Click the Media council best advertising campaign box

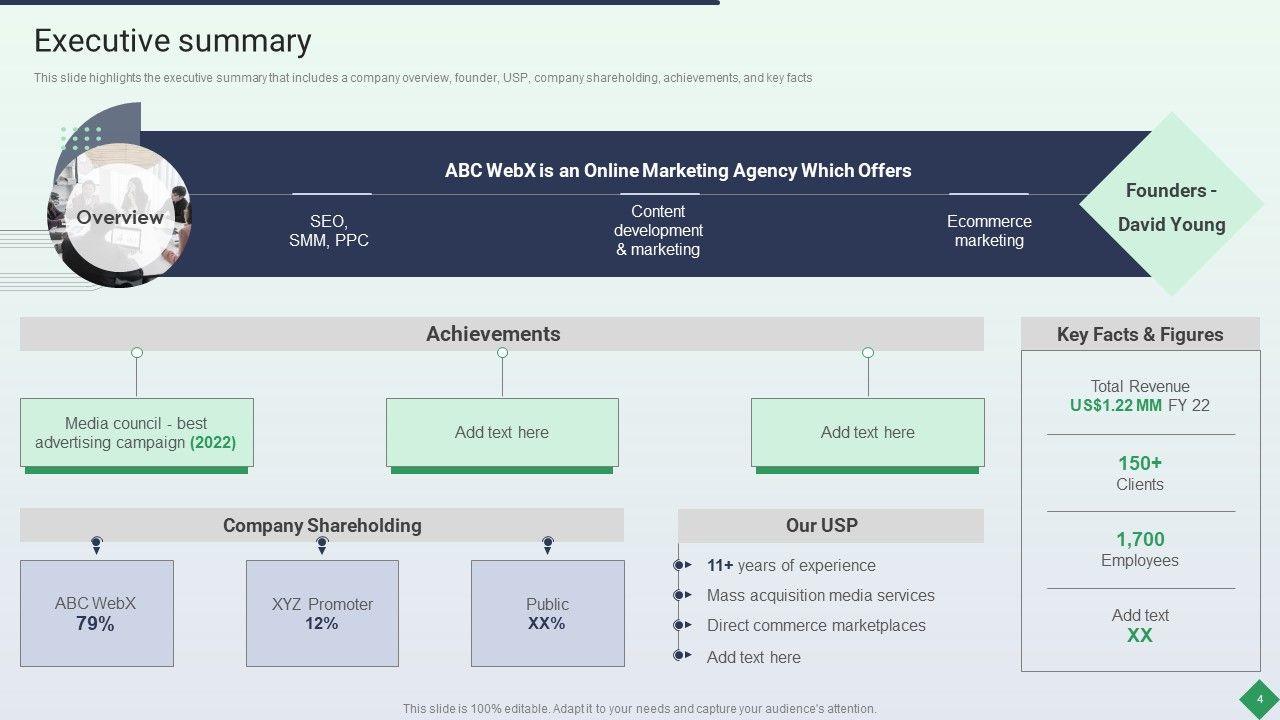tap(136, 433)
